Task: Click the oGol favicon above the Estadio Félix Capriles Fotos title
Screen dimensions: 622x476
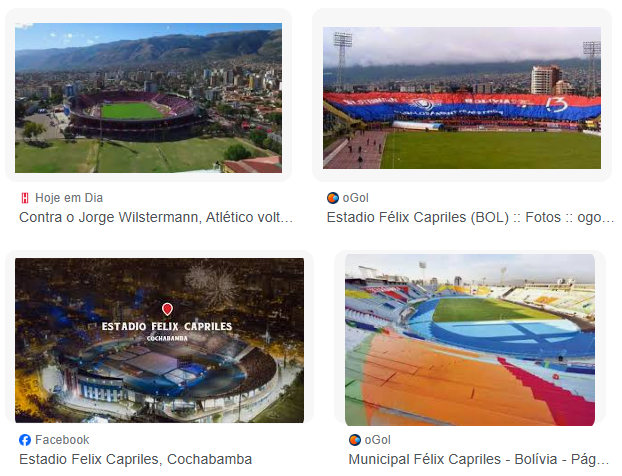Action: pyautogui.click(x=332, y=198)
